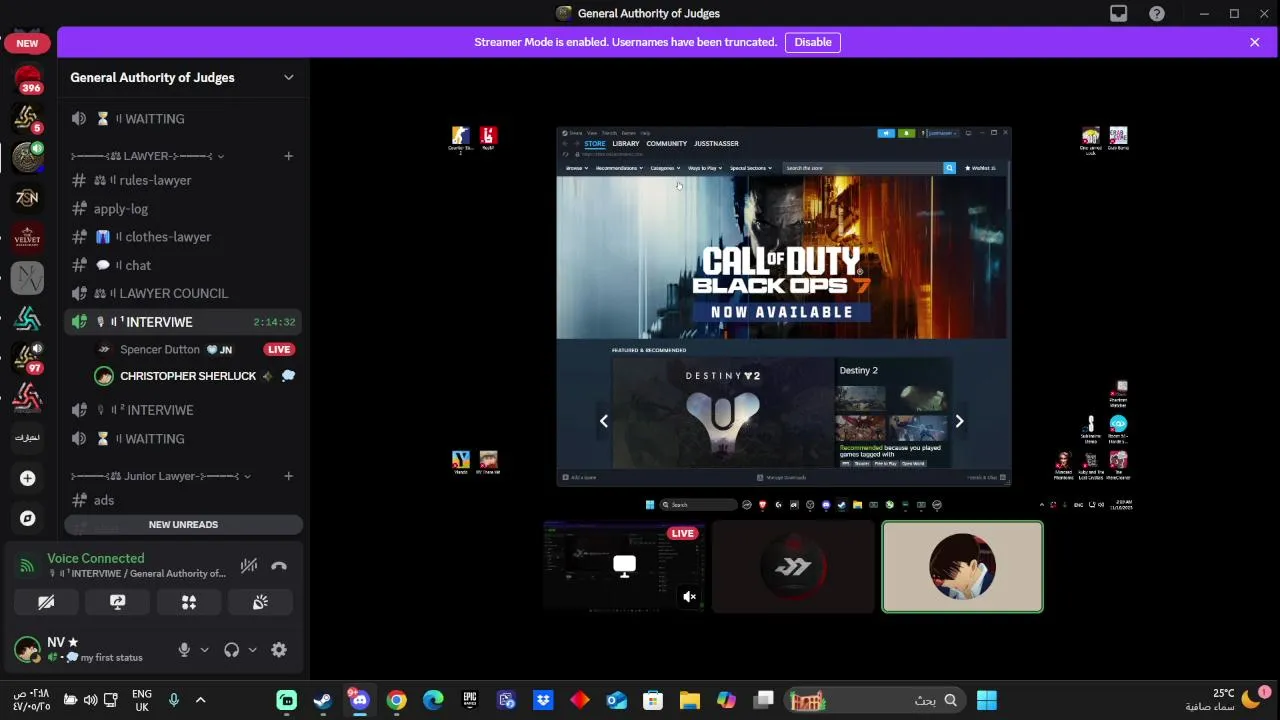1280x720 pixels.
Task: Open NV user profile avatar
Action: pyautogui.click(x=27, y=649)
